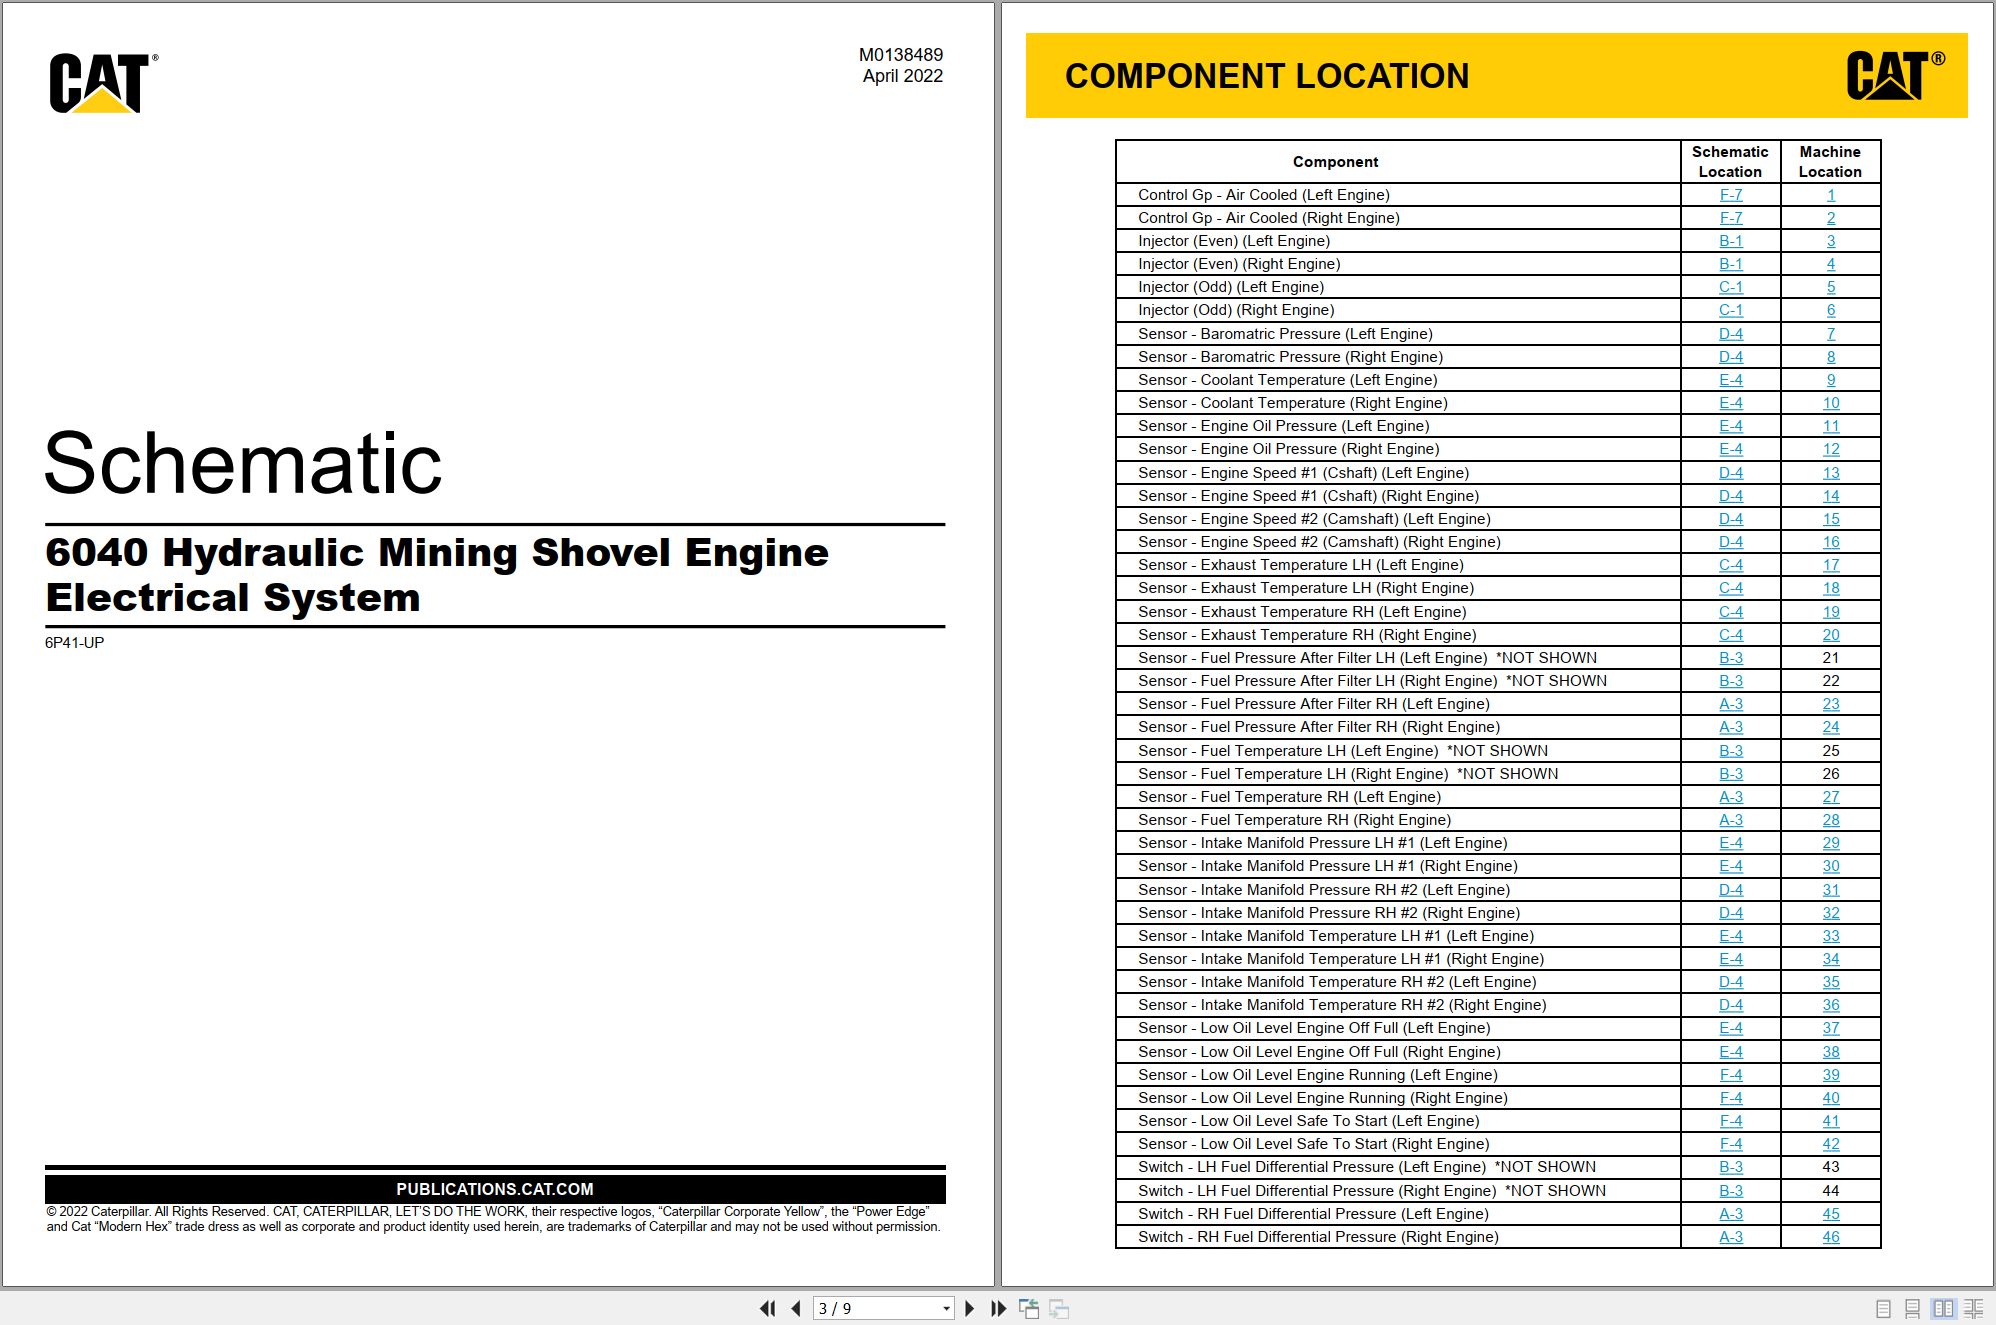Click Schematic Location column header
The height and width of the screenshot is (1325, 1996).
click(1730, 162)
